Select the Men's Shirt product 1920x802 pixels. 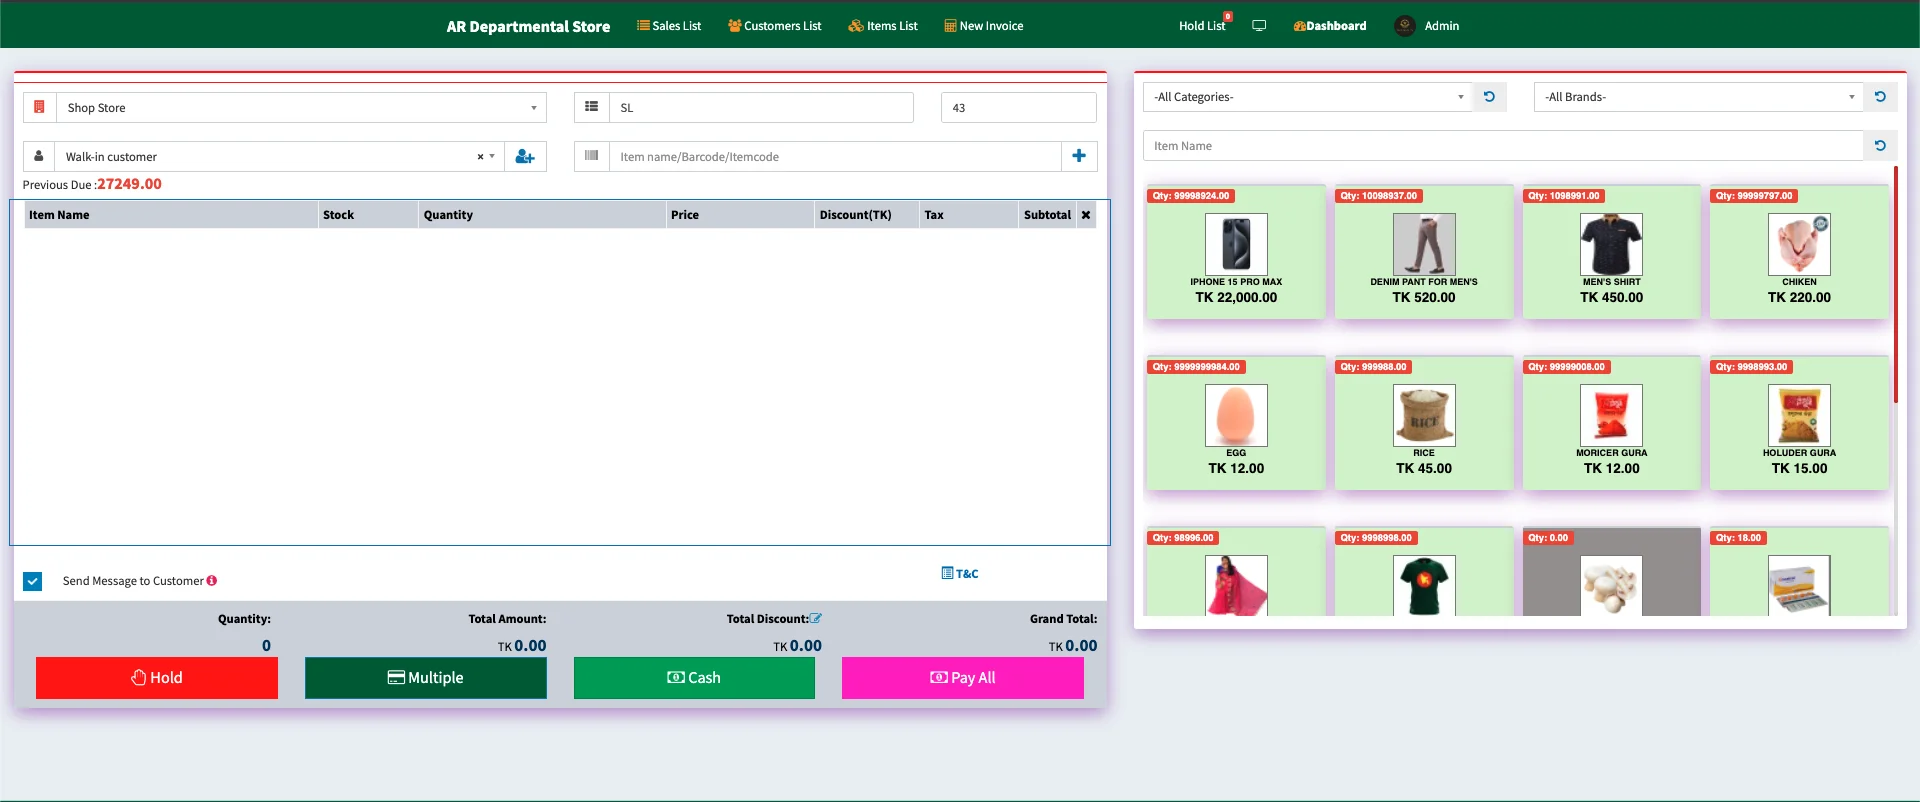(1611, 252)
